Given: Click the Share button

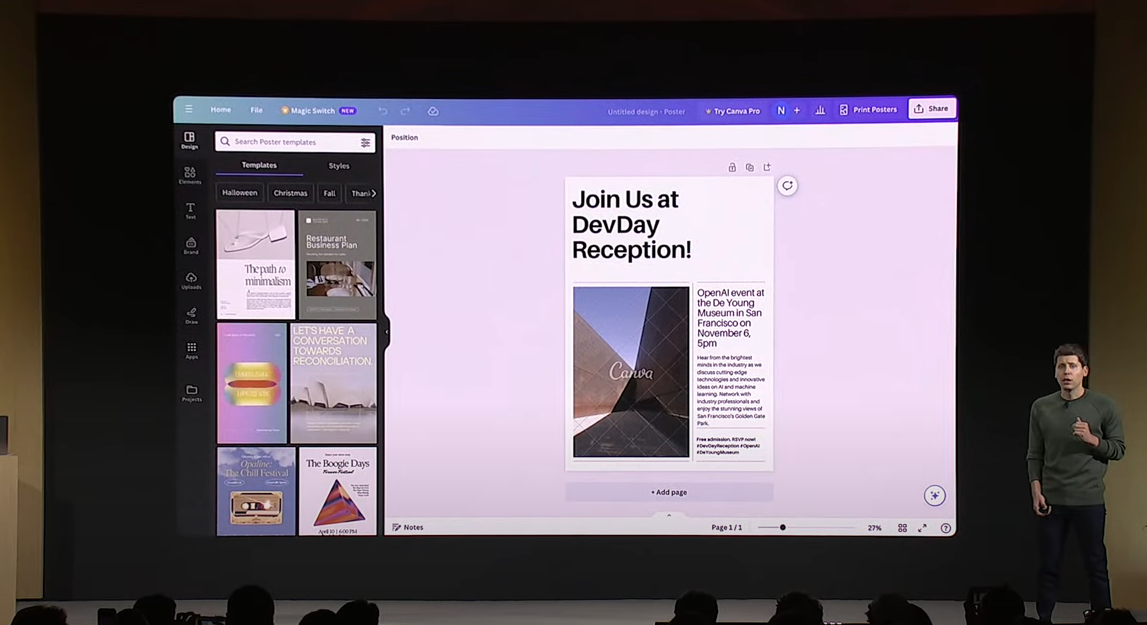Looking at the screenshot, I should pos(931,109).
